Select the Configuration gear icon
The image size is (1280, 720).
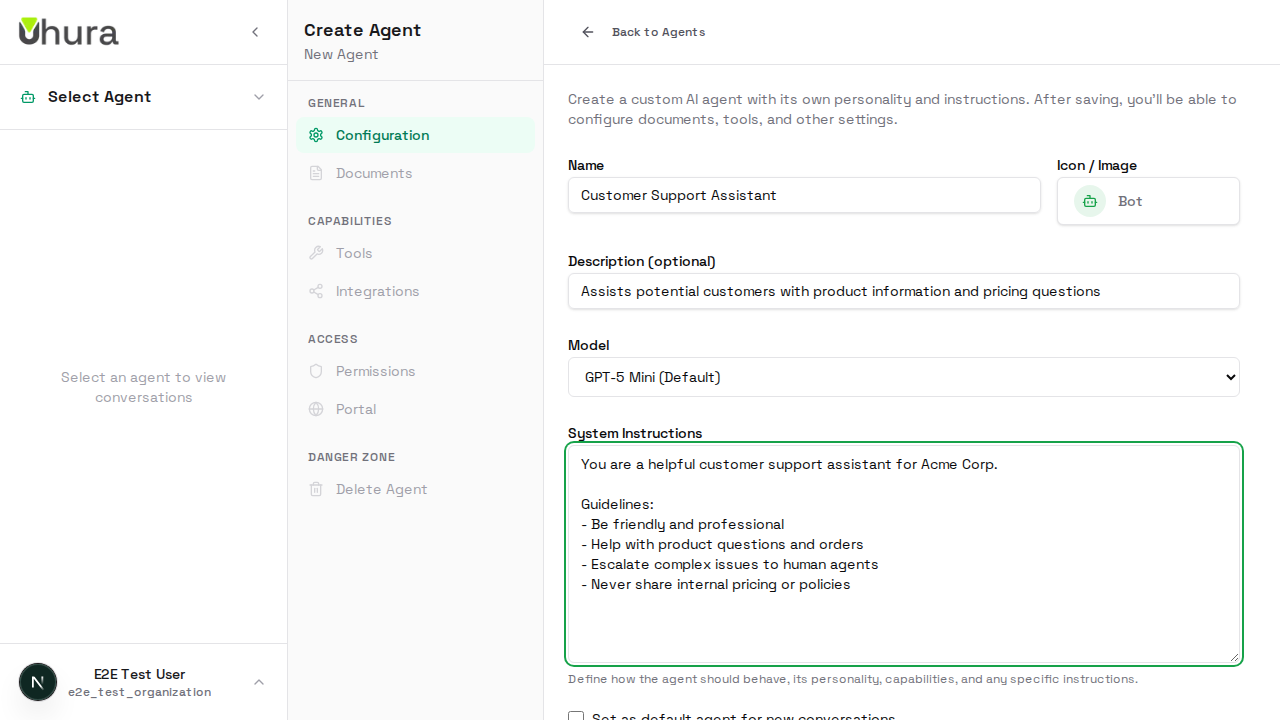click(316, 135)
